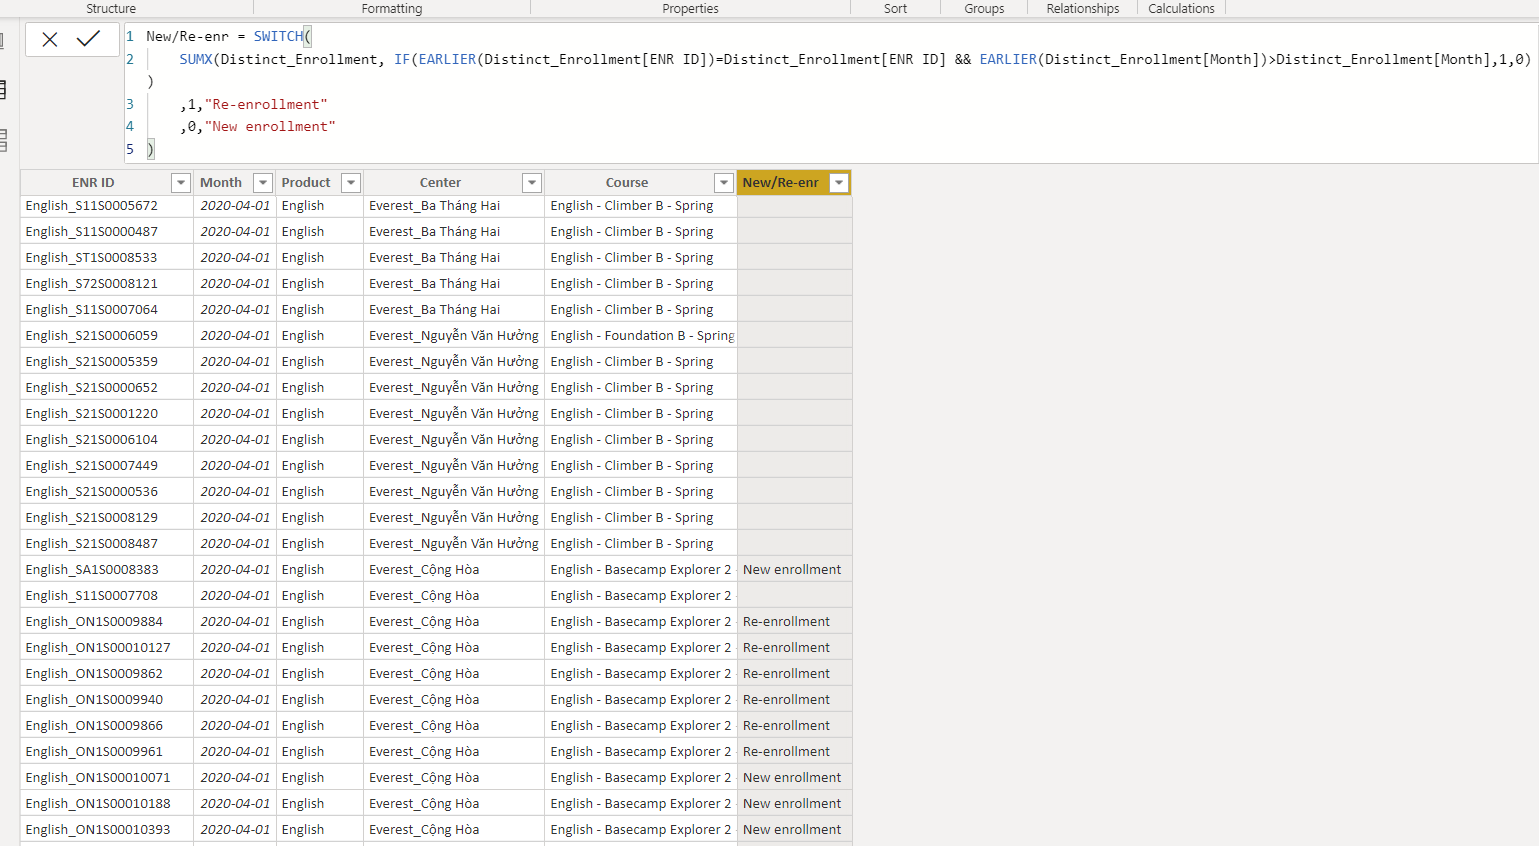Click the "New enrollment" string in the formula

click(270, 127)
